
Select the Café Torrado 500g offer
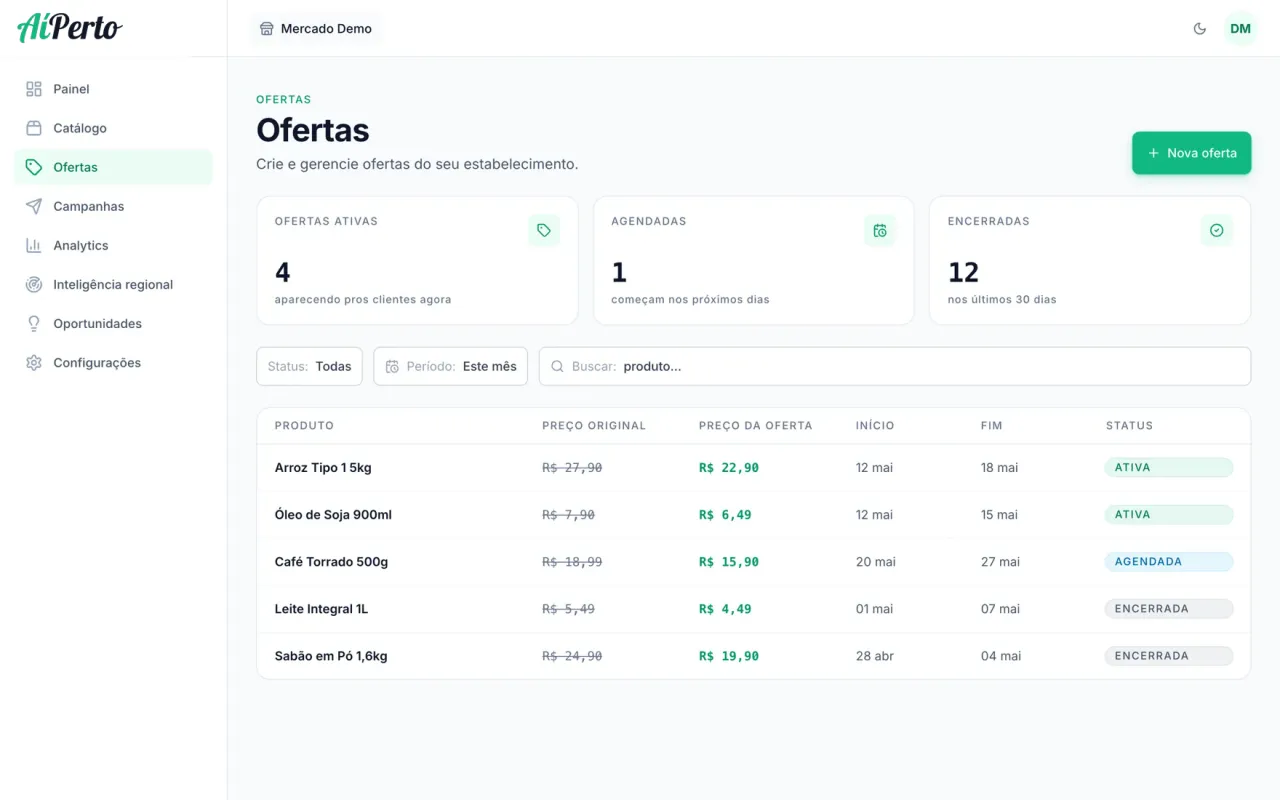click(x=754, y=562)
